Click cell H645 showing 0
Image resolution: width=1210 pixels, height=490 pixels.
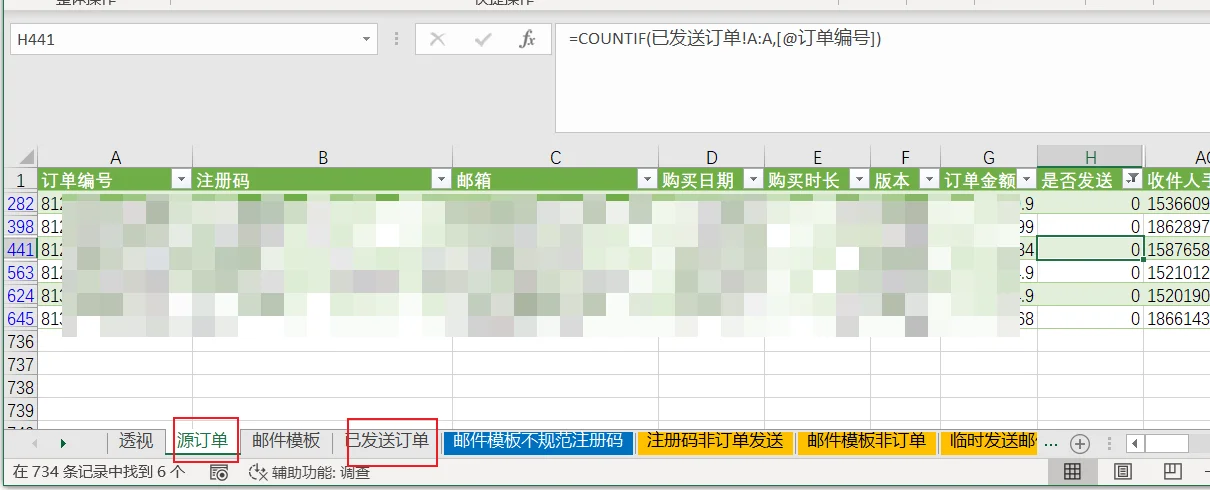(x=1091, y=318)
